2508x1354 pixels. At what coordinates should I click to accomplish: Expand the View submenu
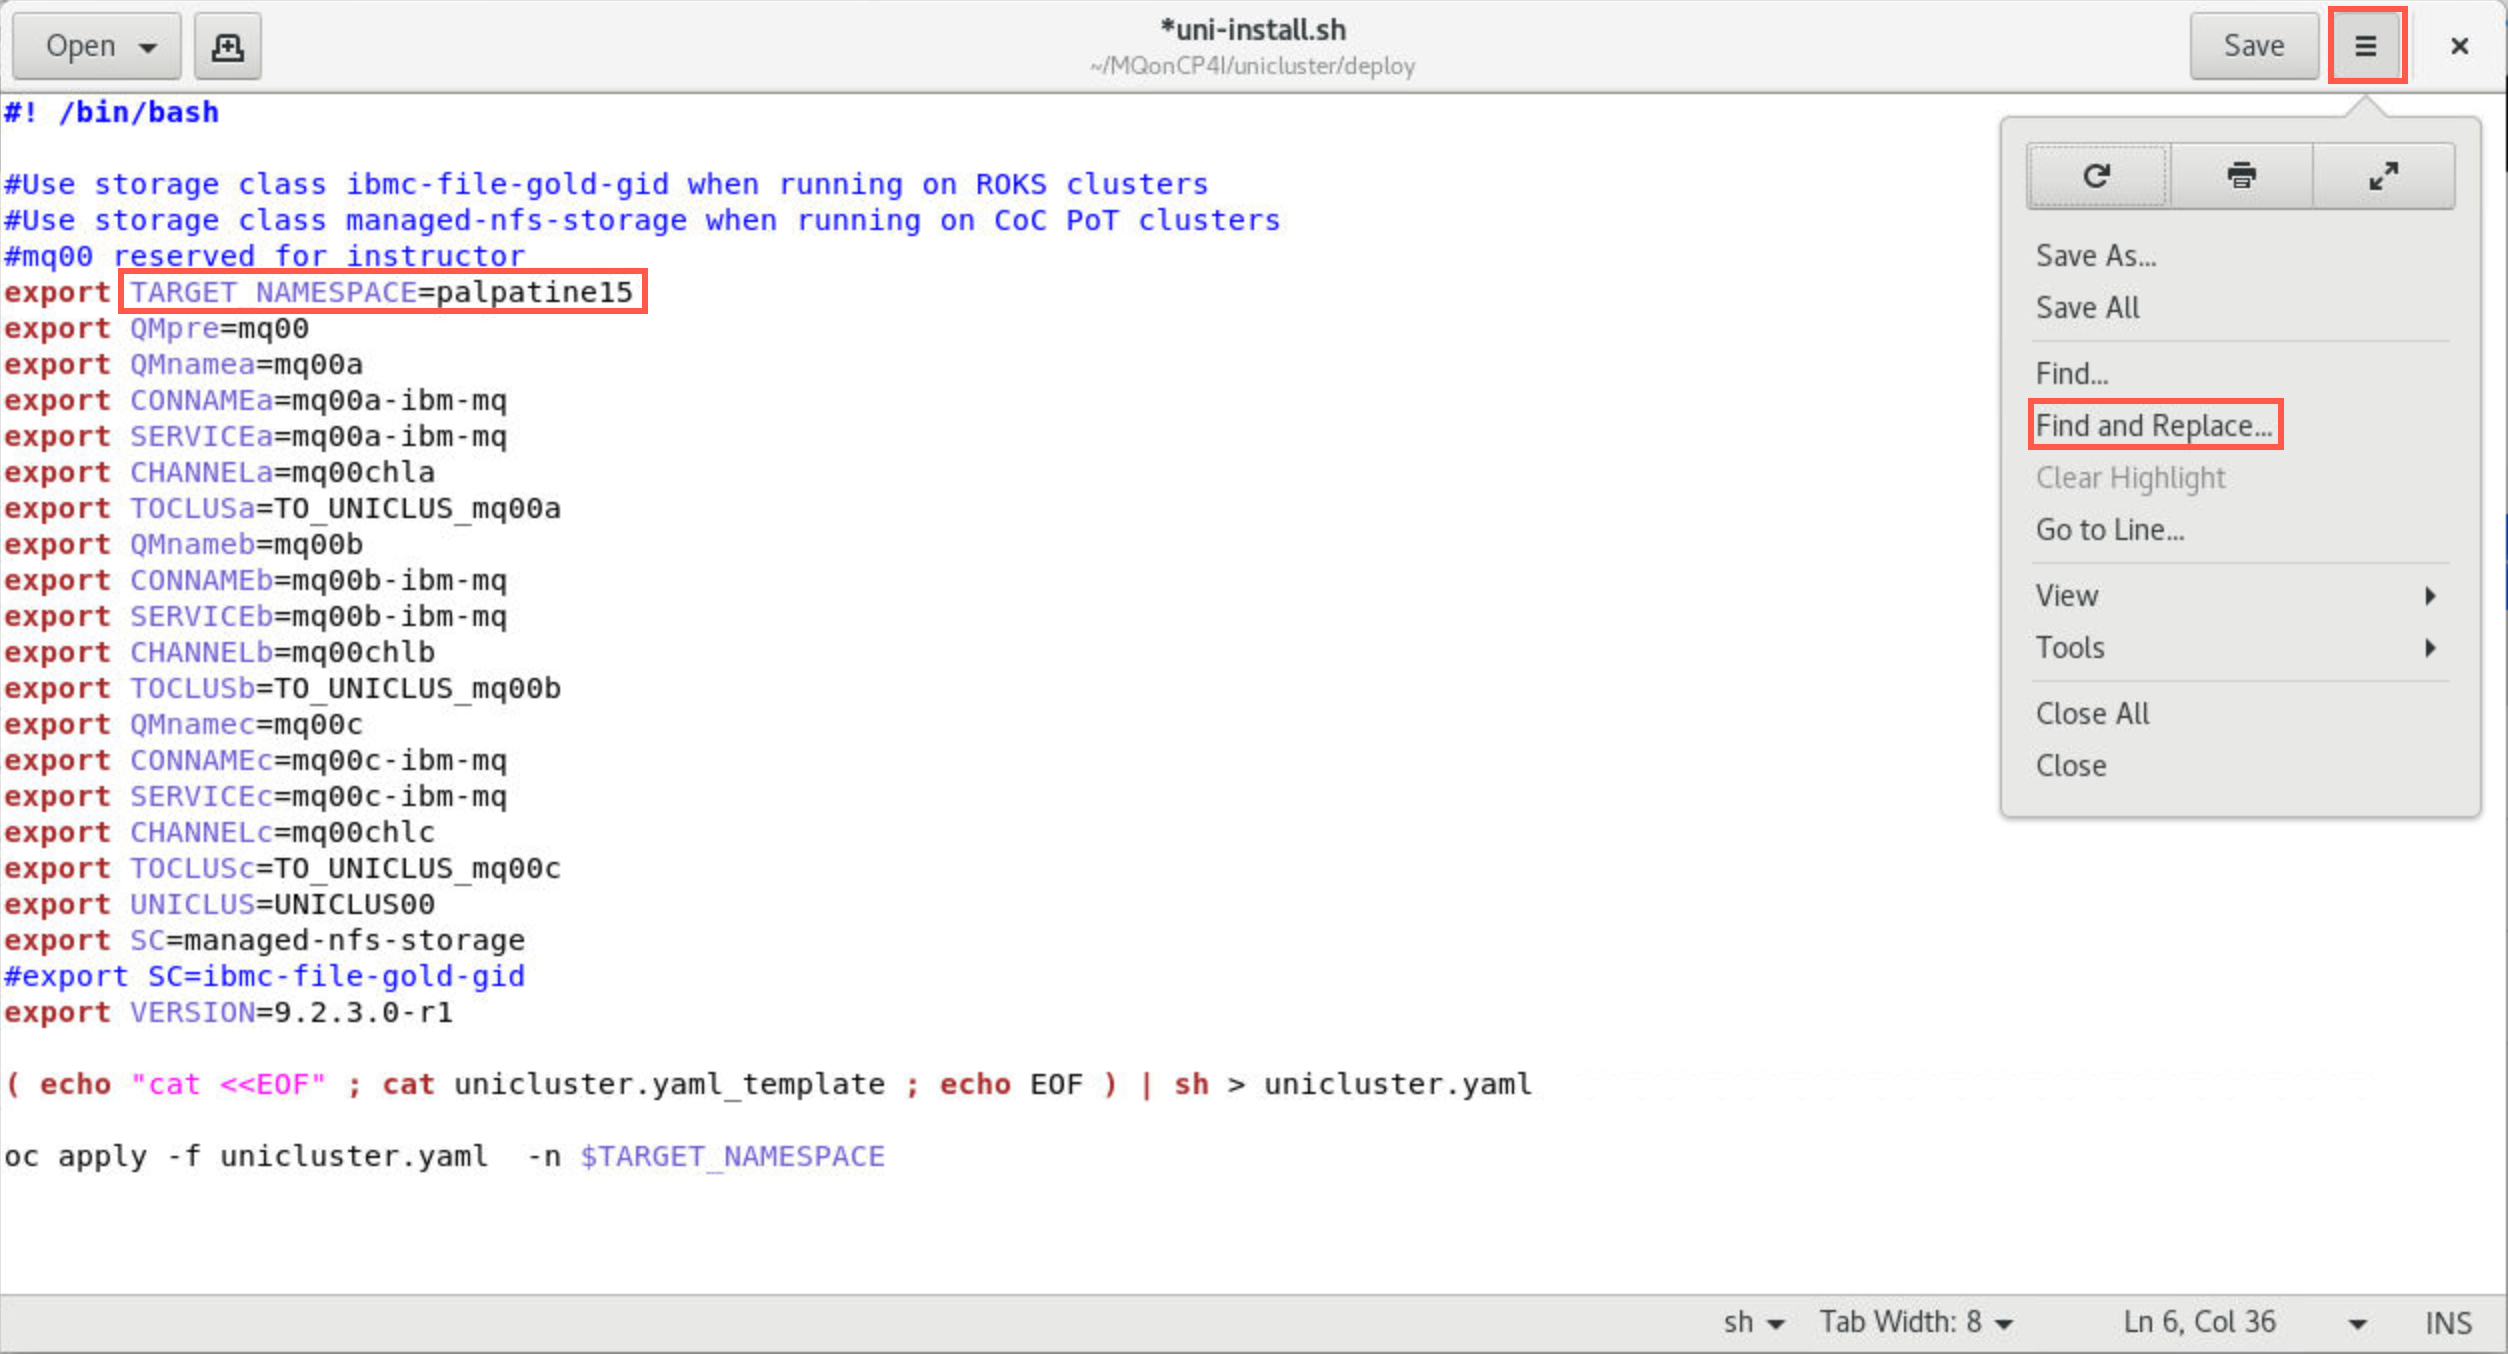pos(2240,596)
